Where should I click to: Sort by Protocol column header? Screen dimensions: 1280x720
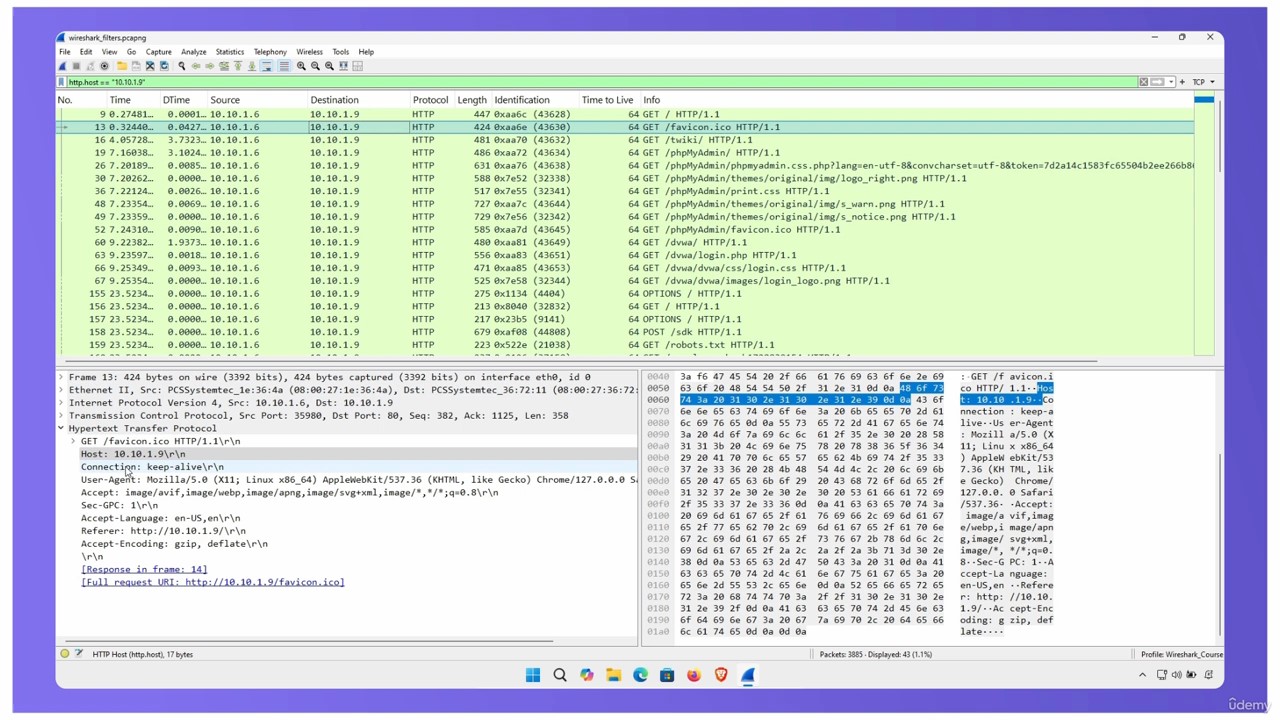(430, 100)
